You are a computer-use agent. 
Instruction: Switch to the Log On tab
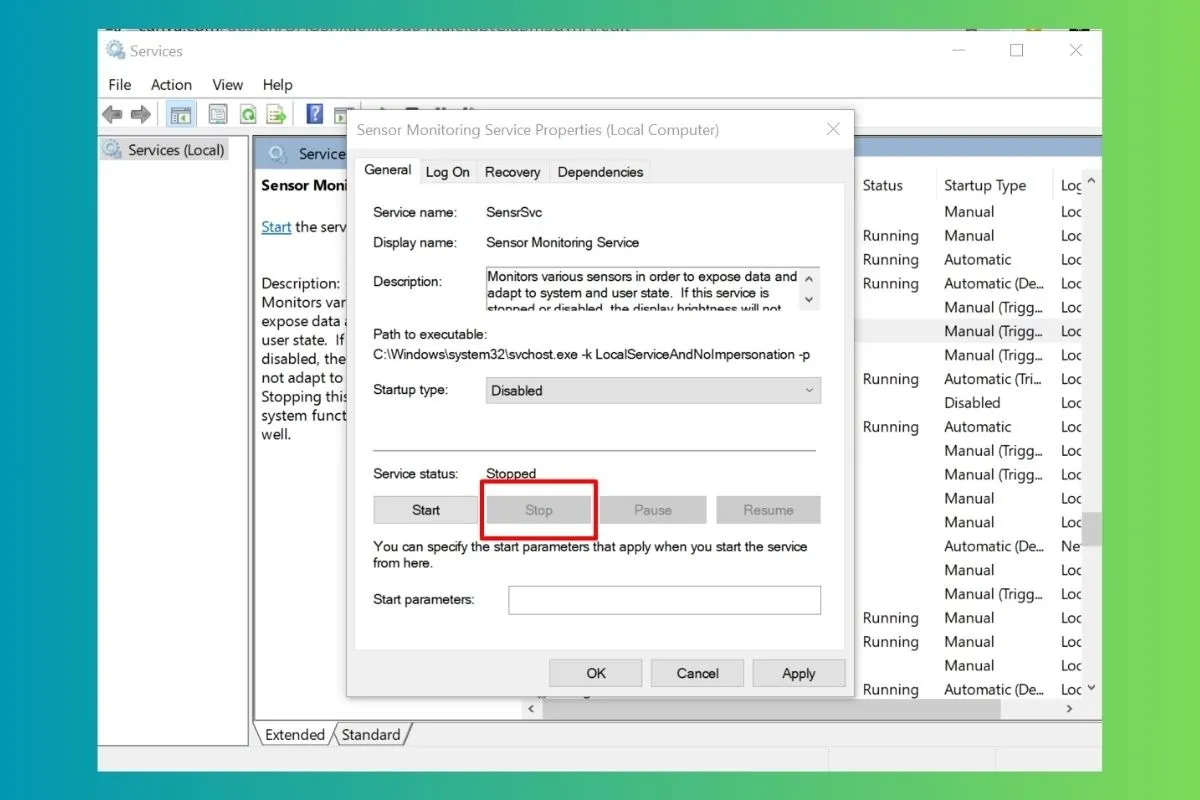447,172
